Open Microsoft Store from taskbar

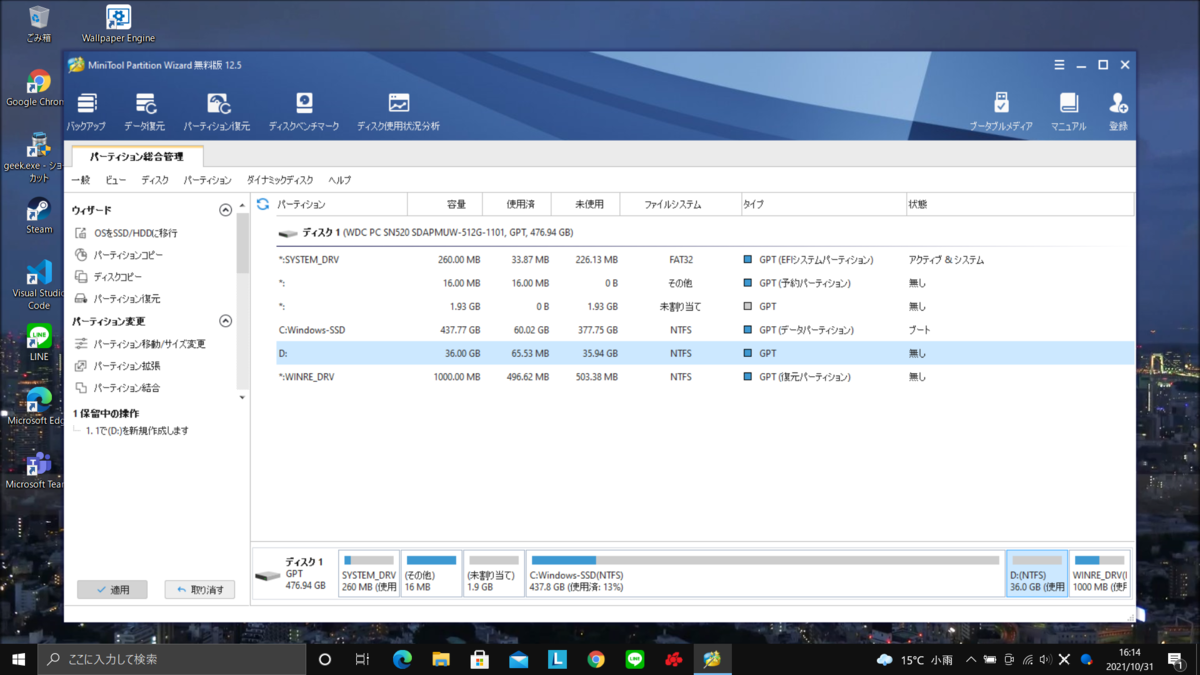coord(480,659)
